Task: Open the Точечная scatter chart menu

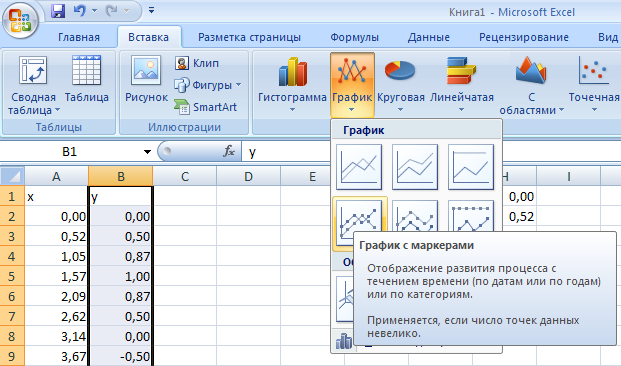Action: click(x=594, y=85)
